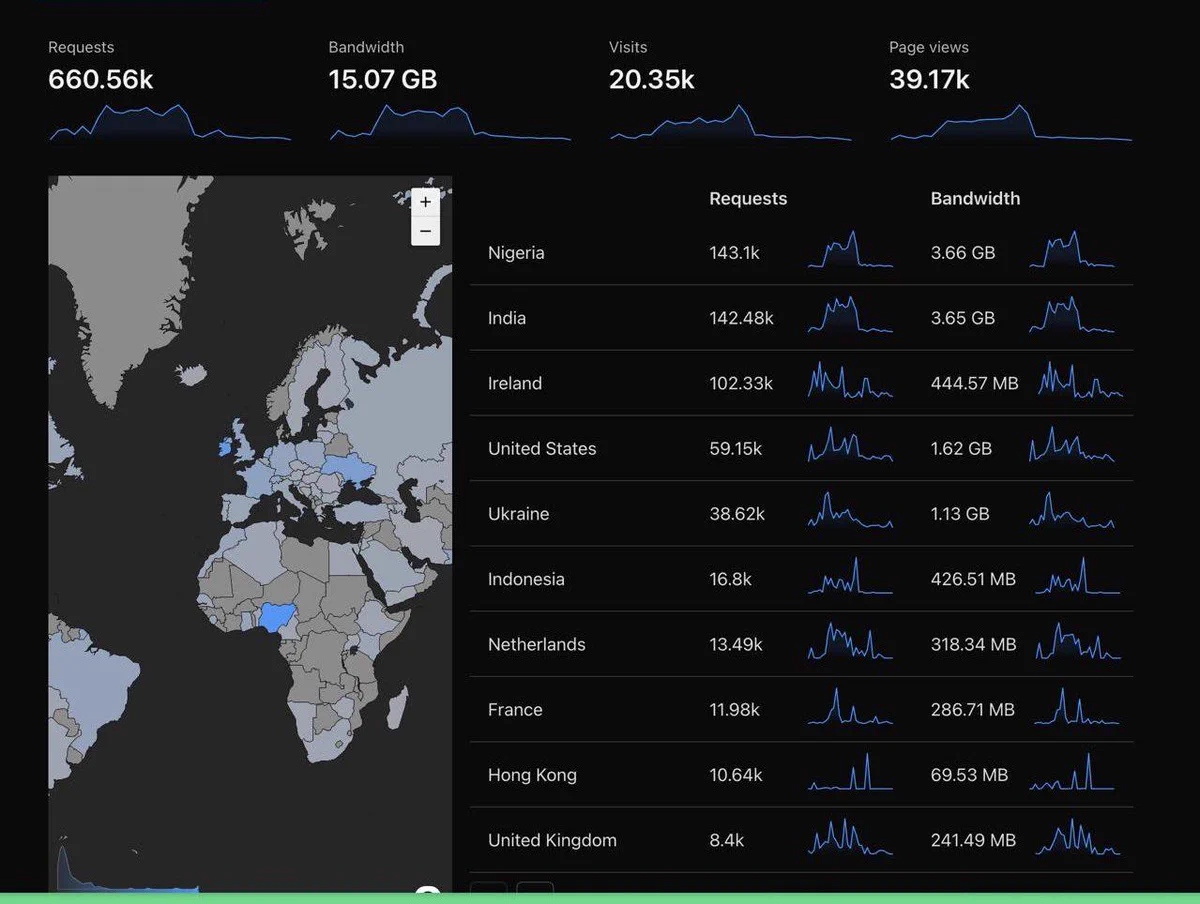Click United States' 1.62 GB bandwidth value

pos(961,448)
